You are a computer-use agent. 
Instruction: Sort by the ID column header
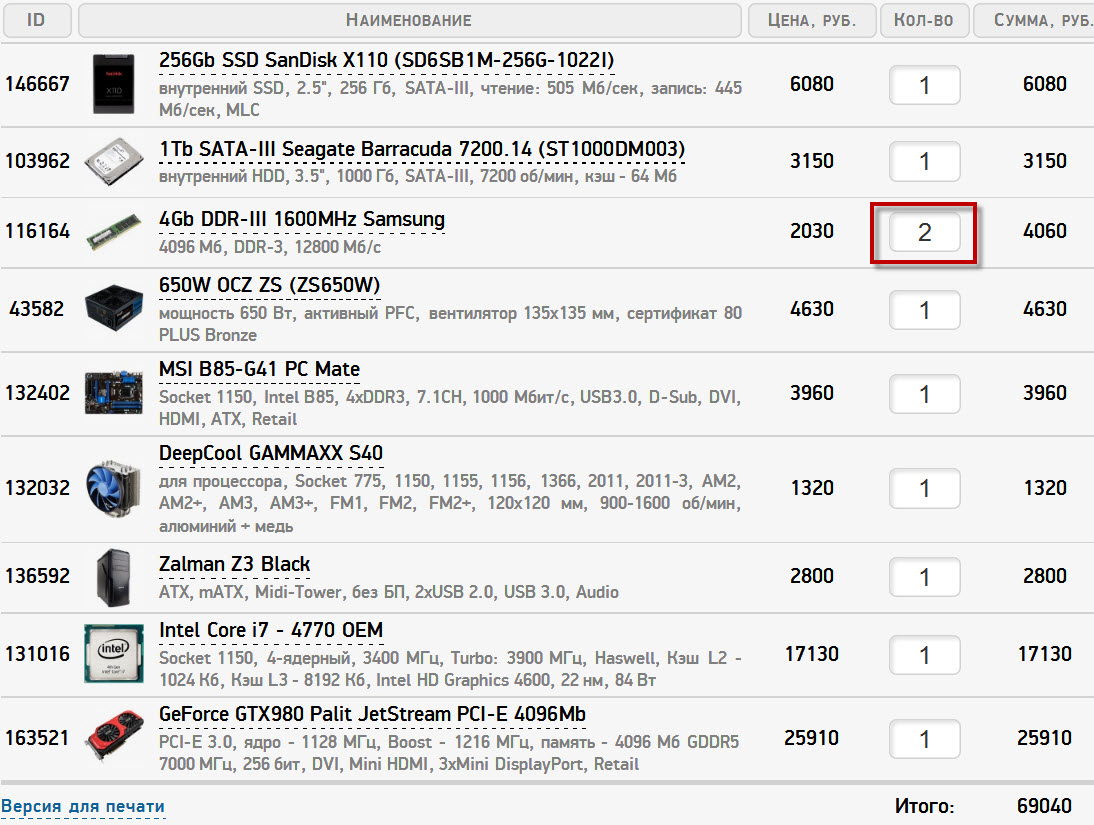(x=37, y=20)
